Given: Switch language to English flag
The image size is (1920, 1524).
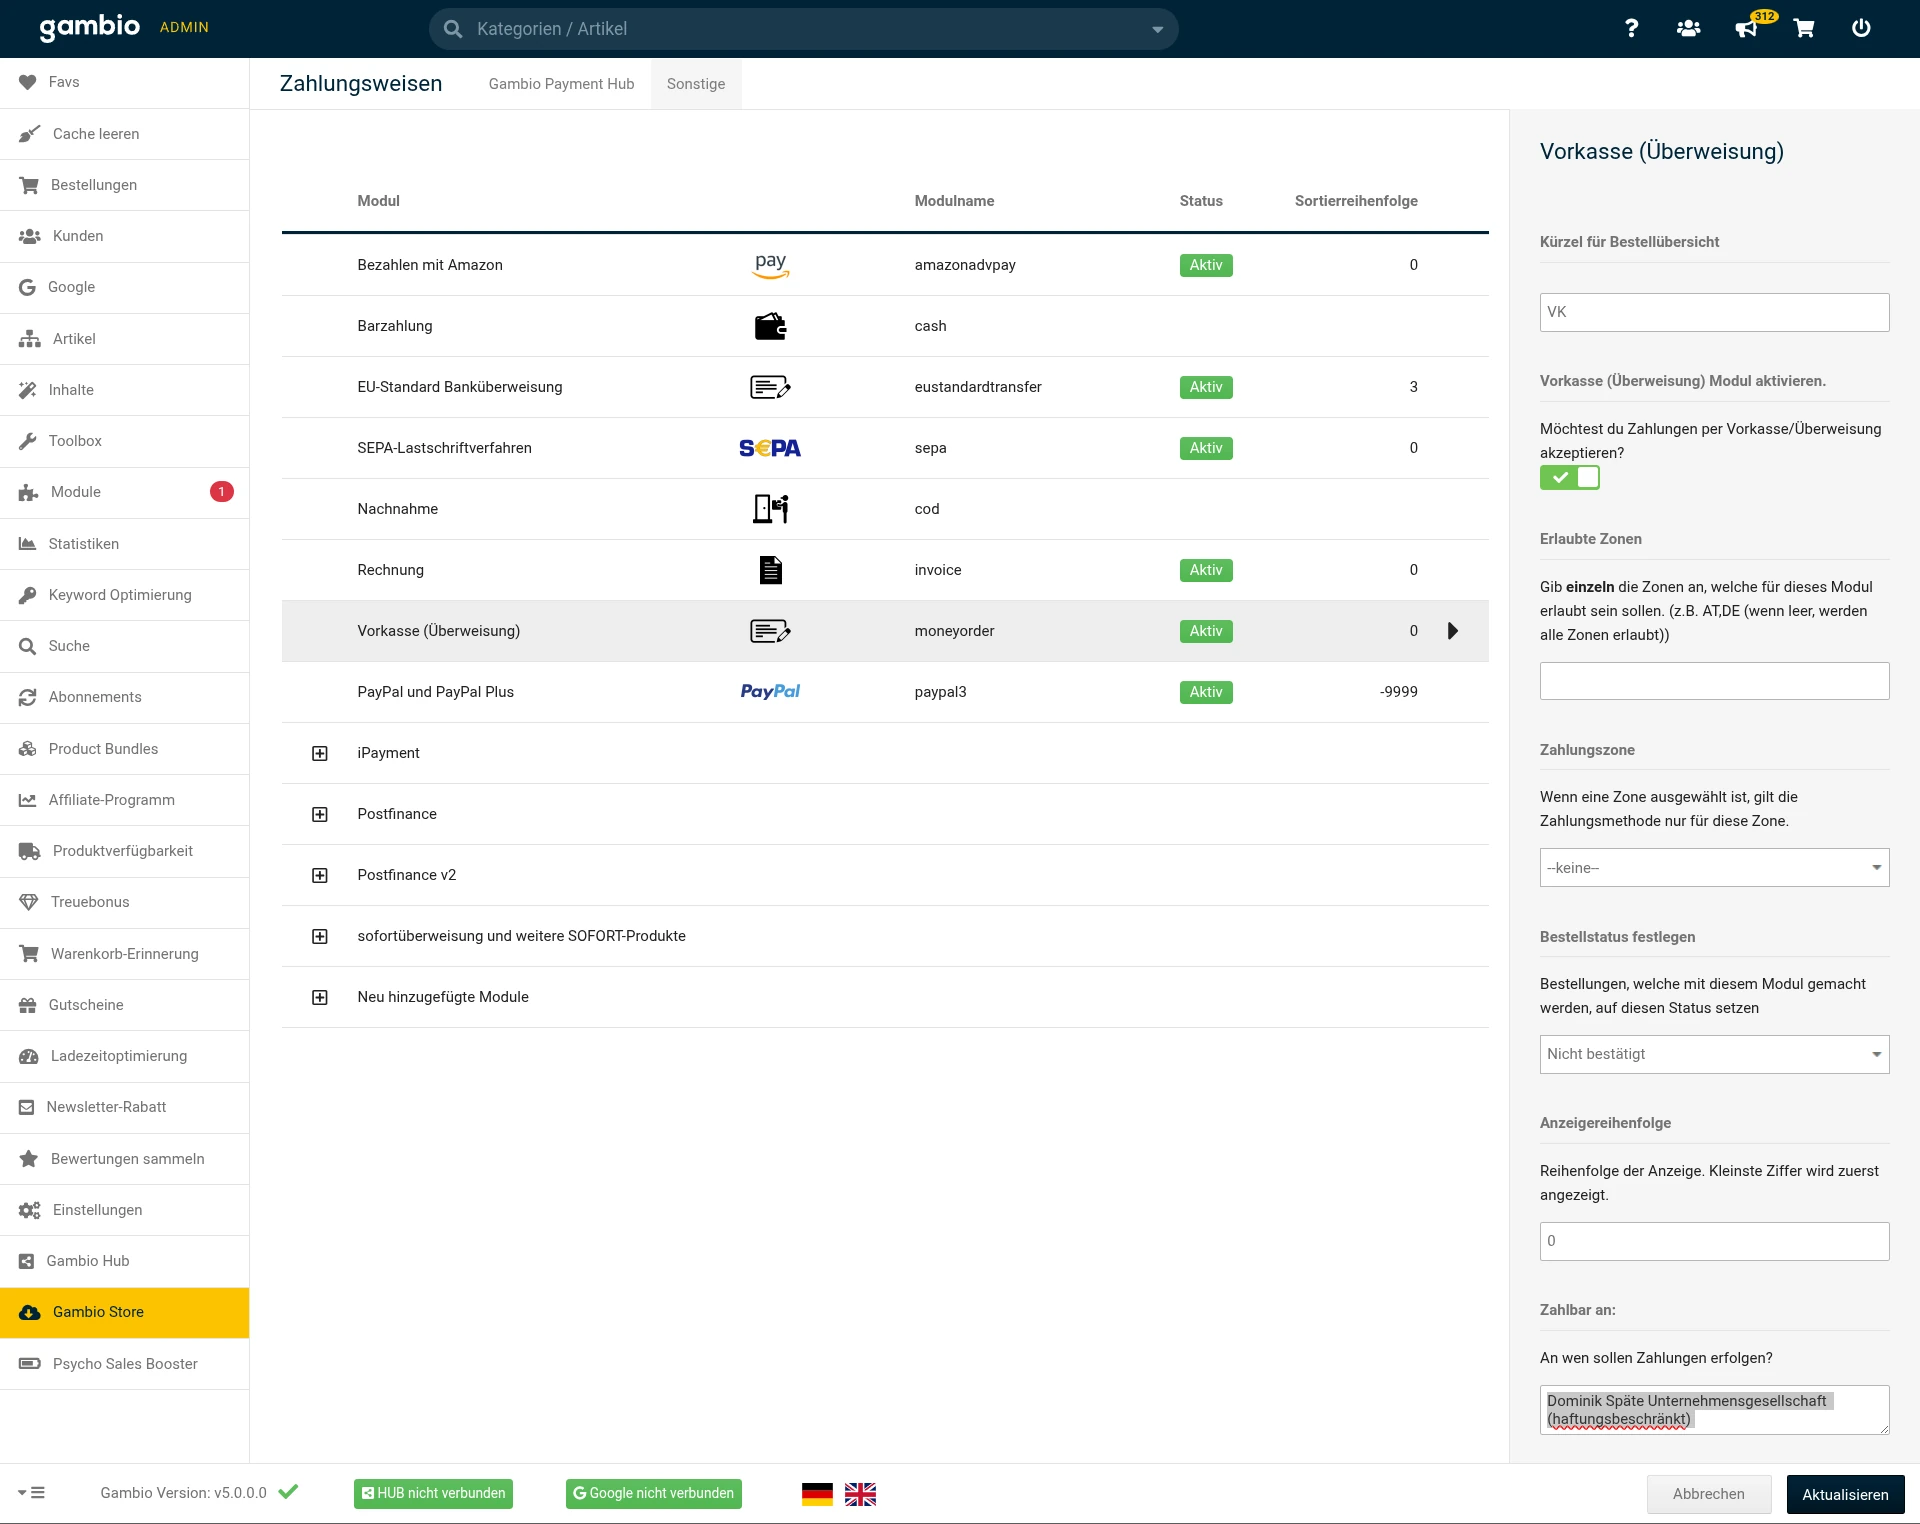Looking at the screenshot, I should tap(860, 1494).
